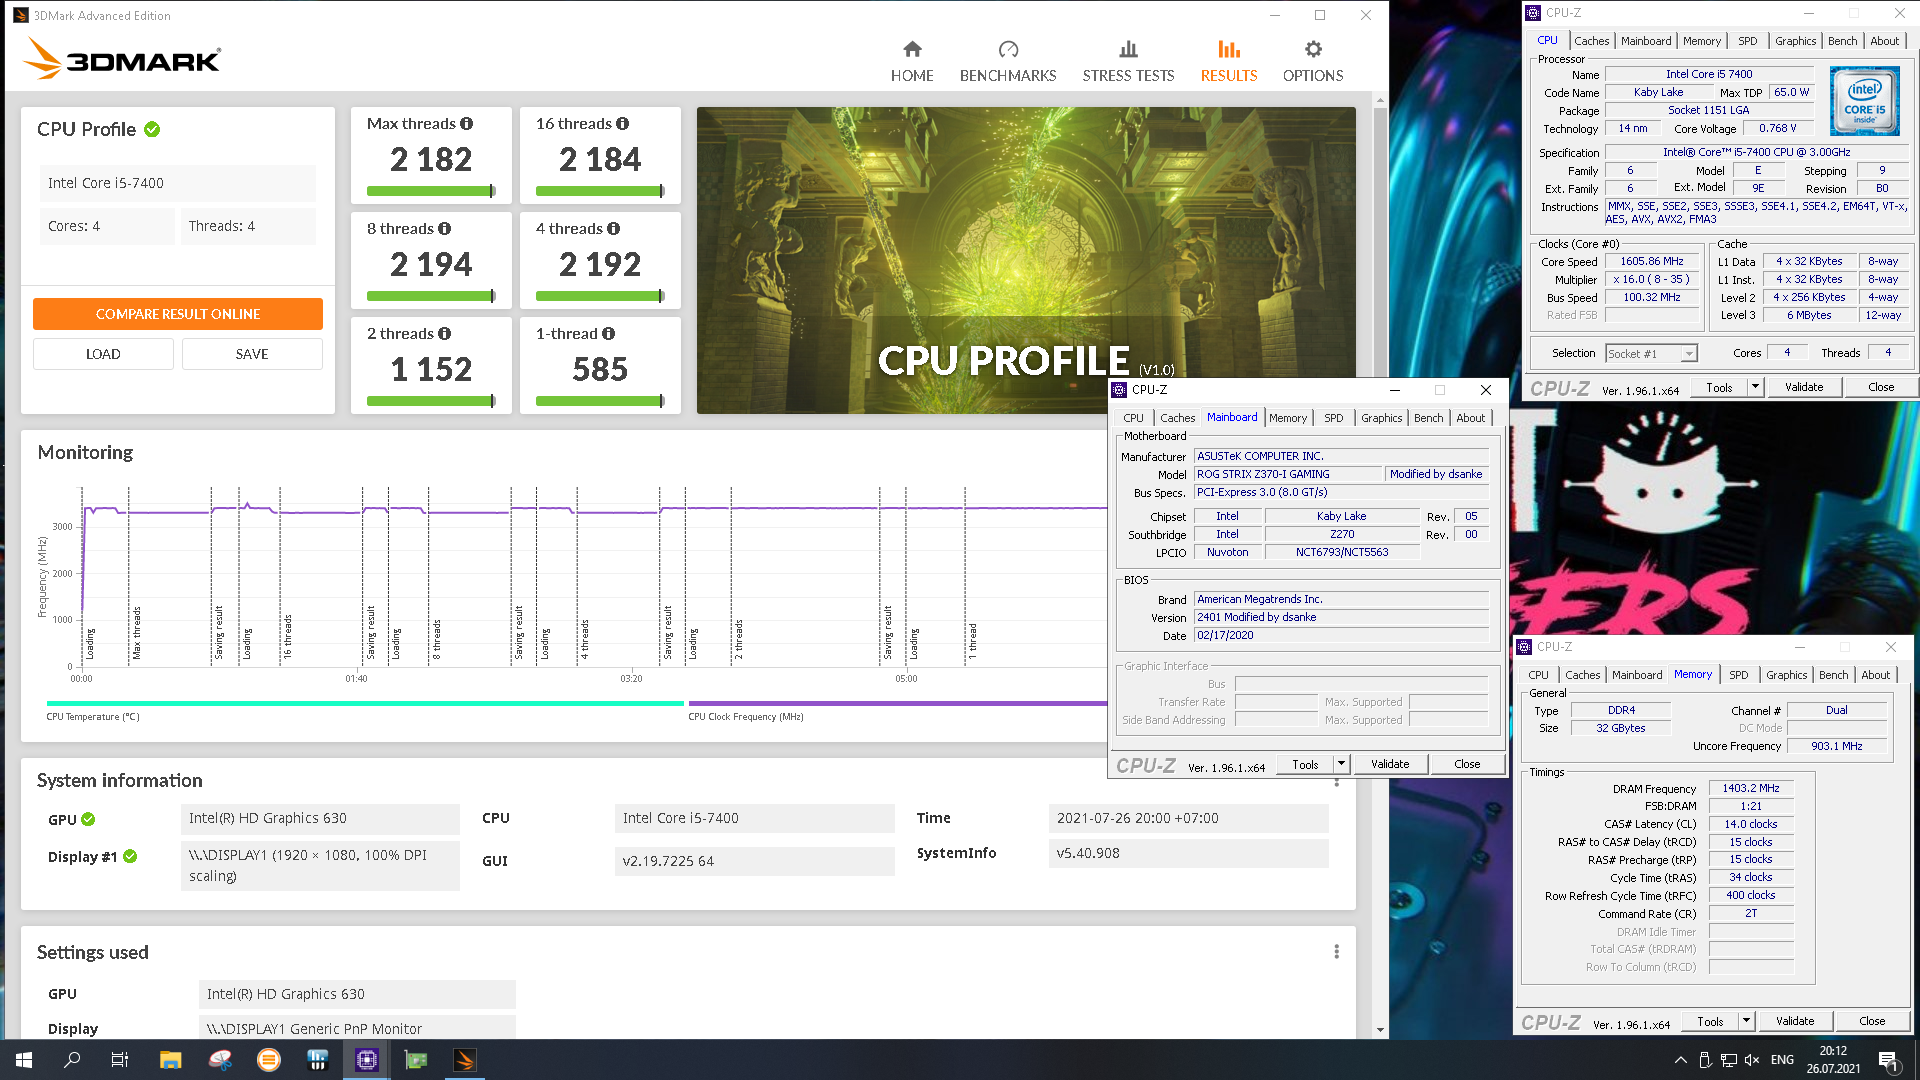Open the 3DMark Home icon
Screen dimensions: 1920x1080
pos(912,49)
